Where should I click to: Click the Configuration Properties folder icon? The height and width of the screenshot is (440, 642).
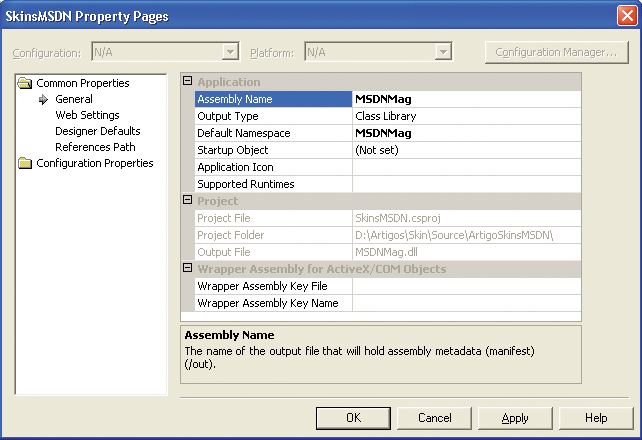[x=25, y=164]
